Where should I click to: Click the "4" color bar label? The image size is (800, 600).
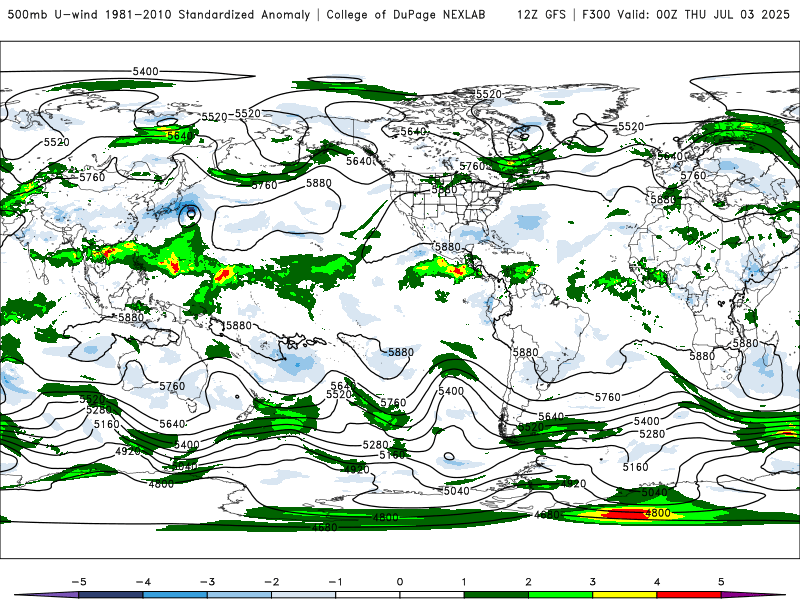click(657, 582)
